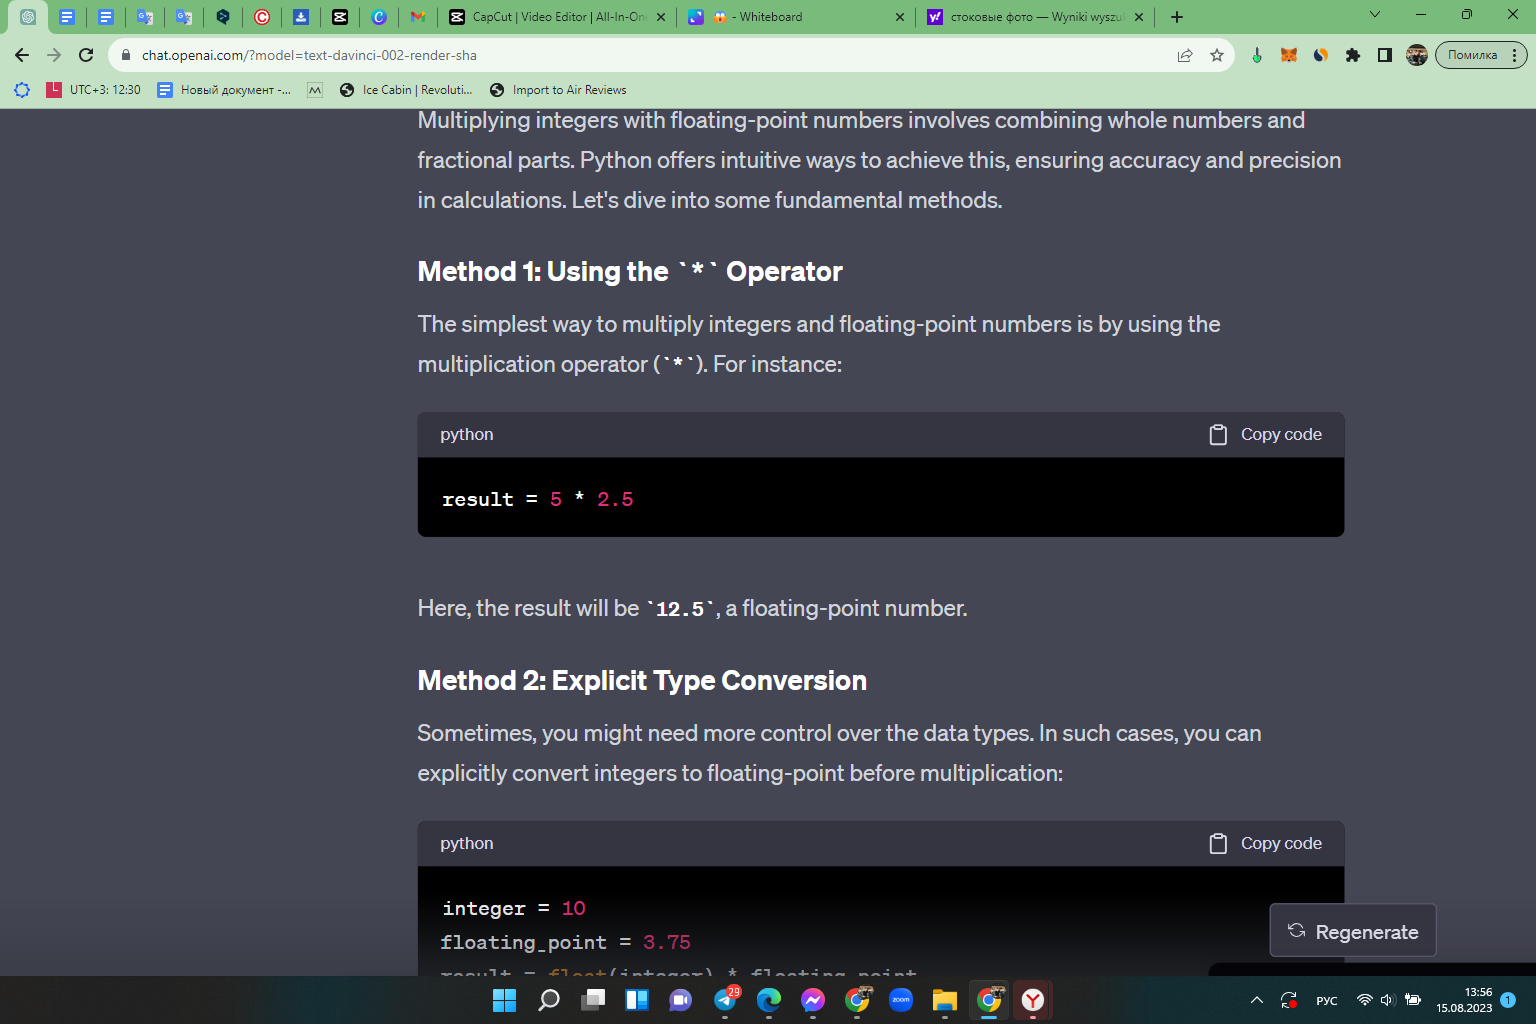Expand hidden system tray icons
The width and height of the screenshot is (1536, 1024).
[1257, 1000]
